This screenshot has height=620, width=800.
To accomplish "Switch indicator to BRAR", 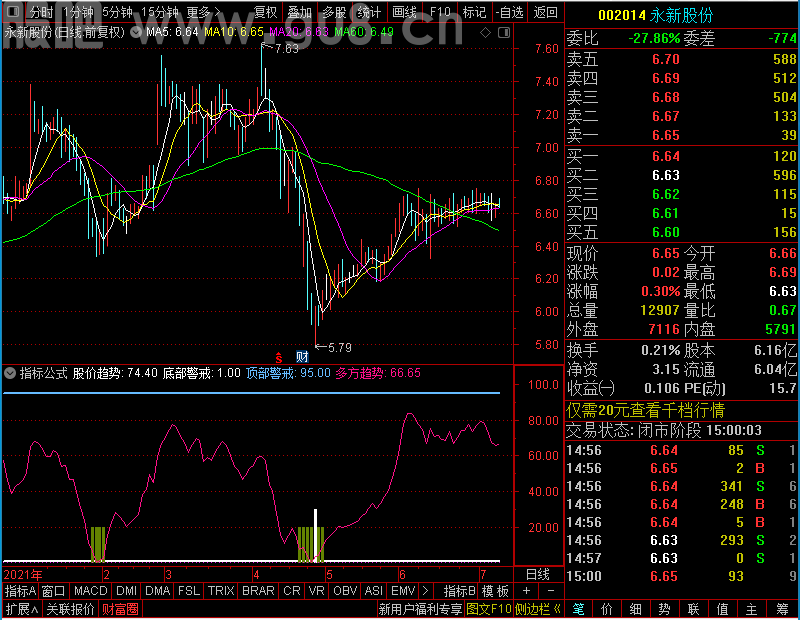I will [x=258, y=591].
